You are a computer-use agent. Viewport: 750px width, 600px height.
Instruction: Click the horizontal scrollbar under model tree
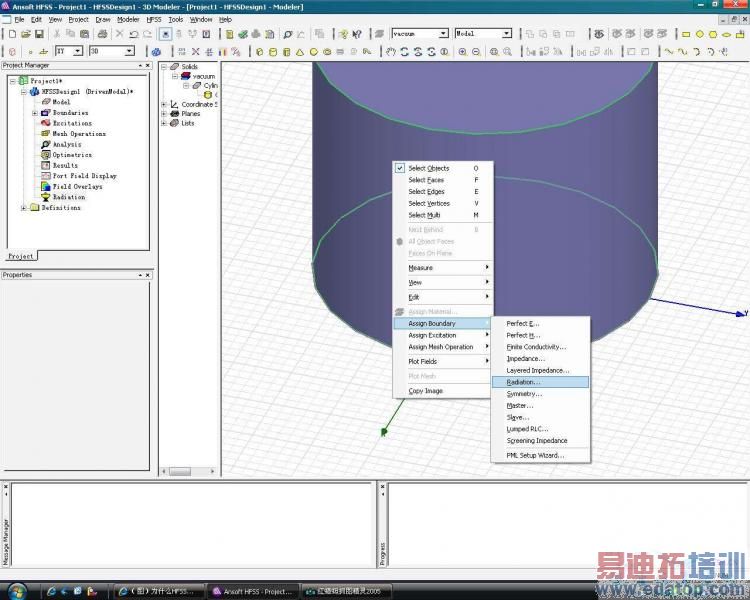[x=180, y=471]
